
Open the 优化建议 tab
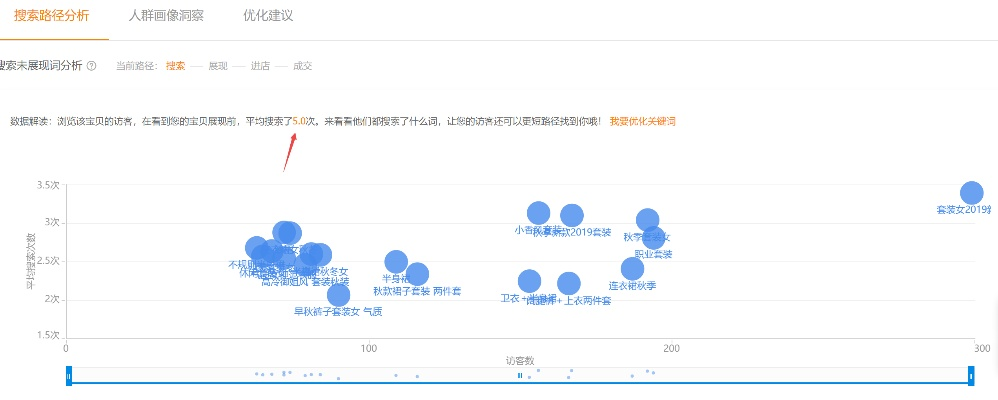(x=268, y=16)
